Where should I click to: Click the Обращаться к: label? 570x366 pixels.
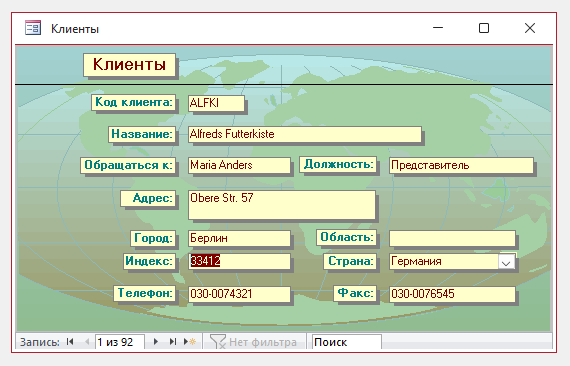click(x=128, y=165)
